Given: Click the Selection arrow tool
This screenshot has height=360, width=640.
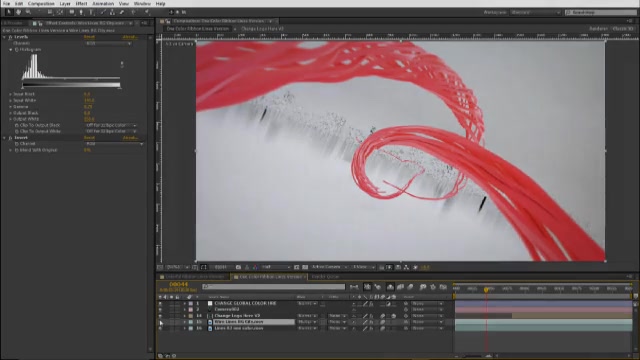Looking at the screenshot, I should (9, 12).
